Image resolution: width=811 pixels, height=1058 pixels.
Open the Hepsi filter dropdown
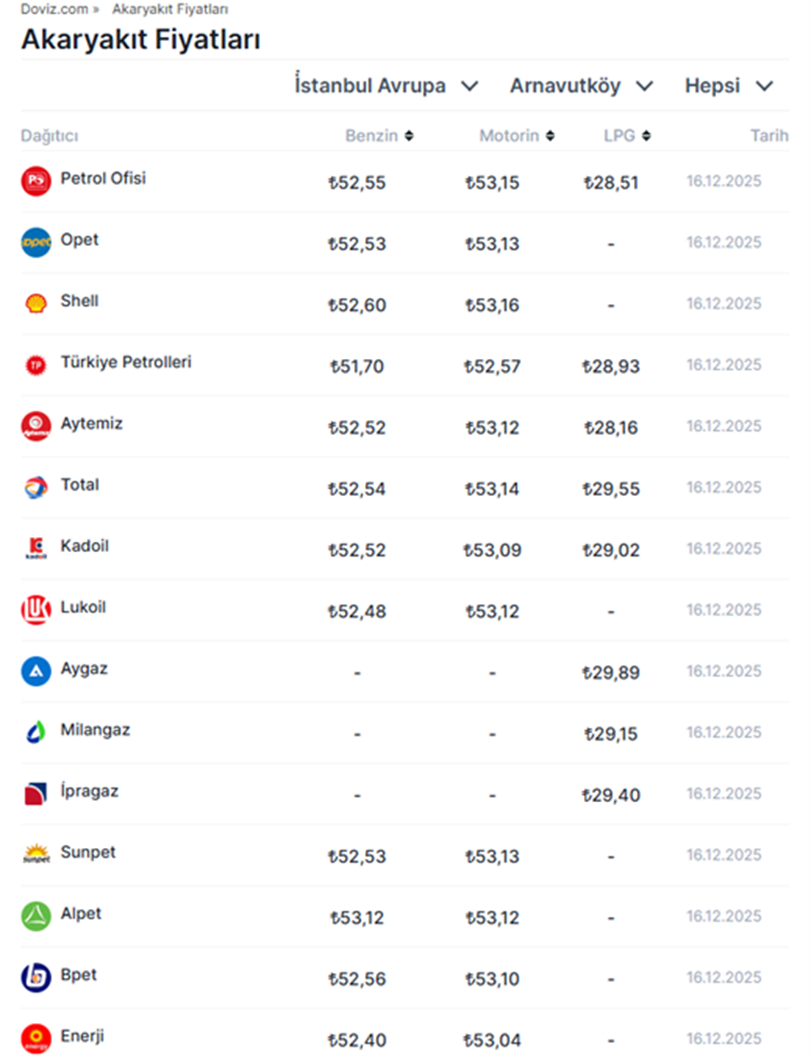click(729, 86)
